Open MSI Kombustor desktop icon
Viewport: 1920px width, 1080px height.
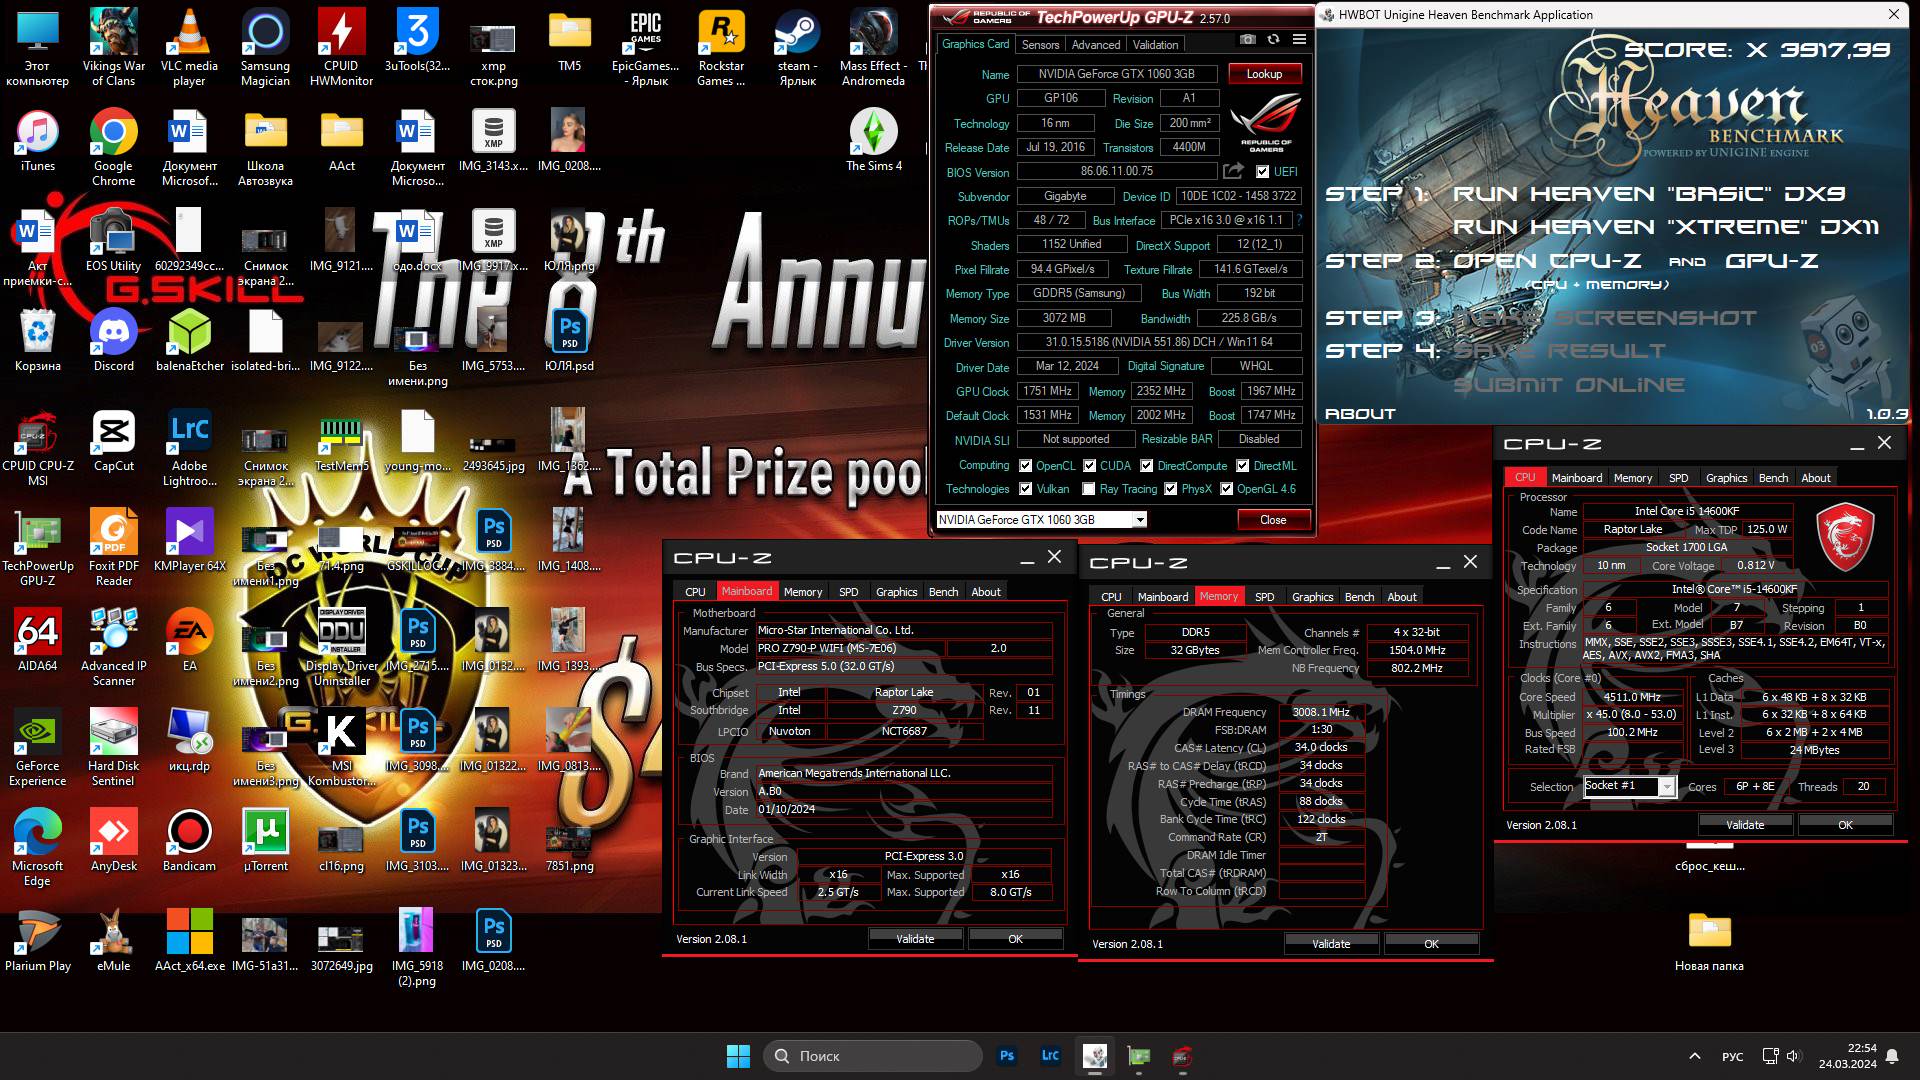(x=341, y=747)
